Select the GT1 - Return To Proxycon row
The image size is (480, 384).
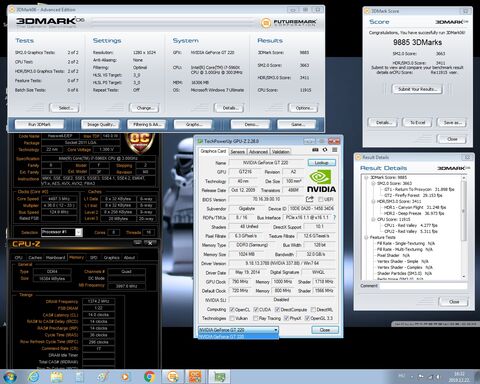tap(419, 189)
